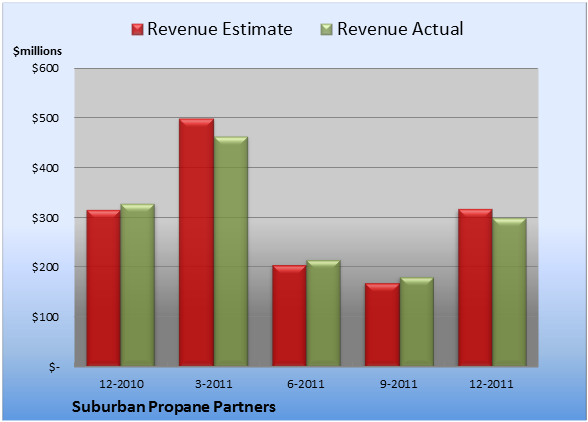Select the red estimate bar for 3-2011
588x422 pixels.
point(196,242)
